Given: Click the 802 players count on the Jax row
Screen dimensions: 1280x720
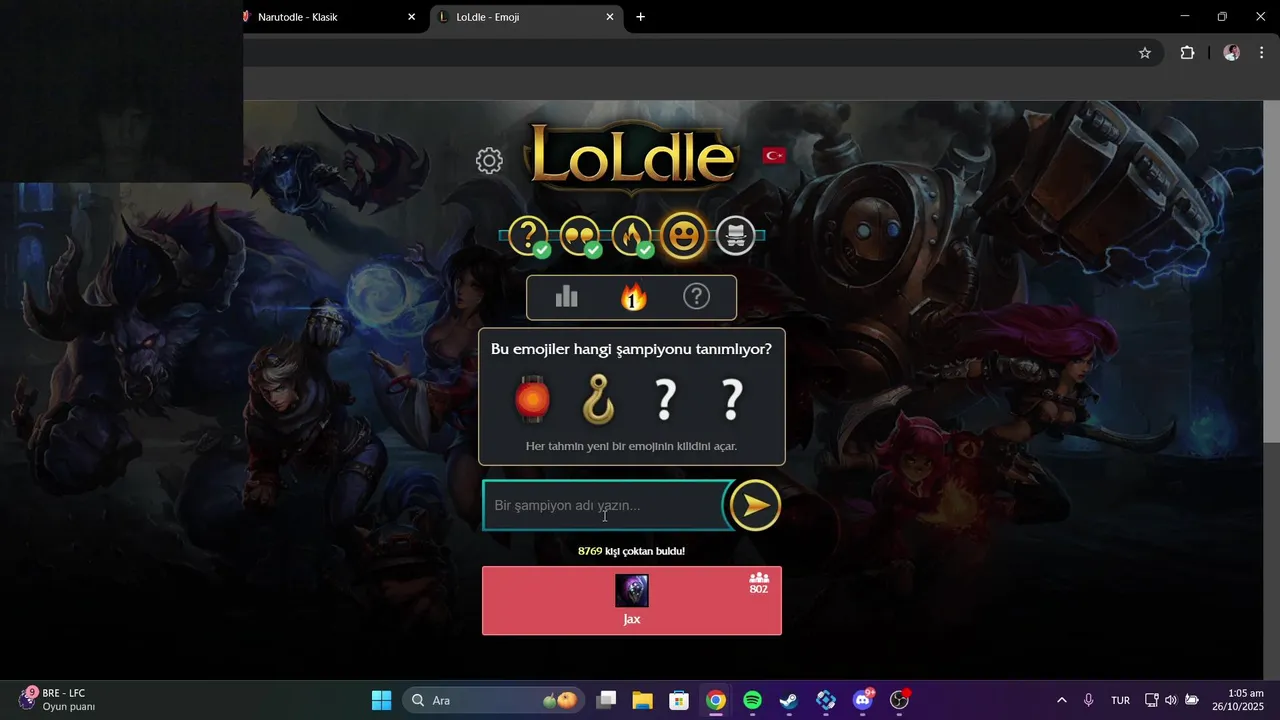Looking at the screenshot, I should point(759,584).
